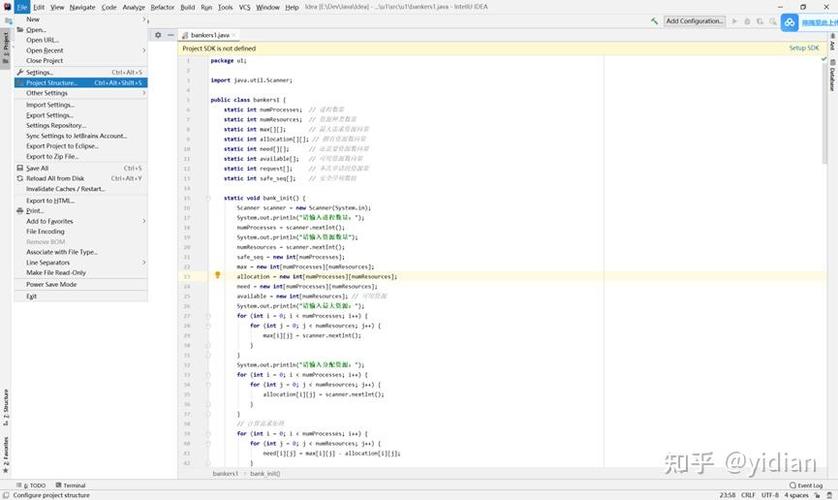Select Project Structure... menu item
Screen dimensions: 838x500
tap(51, 83)
